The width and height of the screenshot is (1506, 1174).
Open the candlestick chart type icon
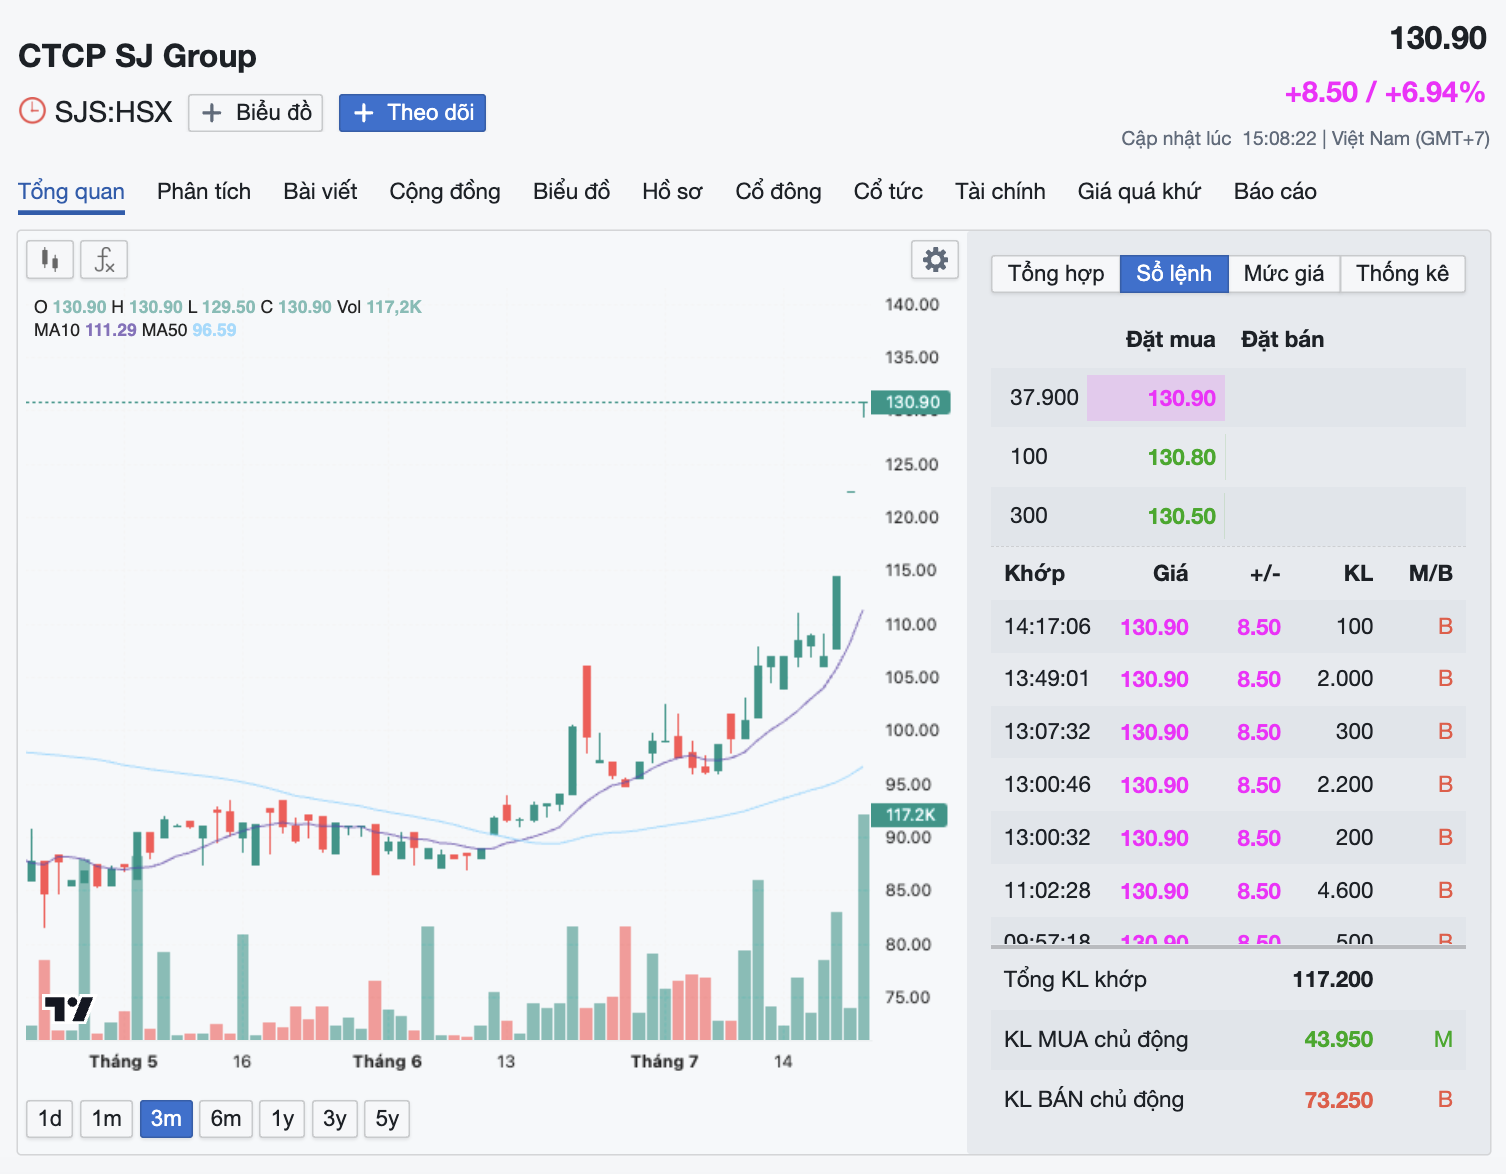tap(50, 260)
